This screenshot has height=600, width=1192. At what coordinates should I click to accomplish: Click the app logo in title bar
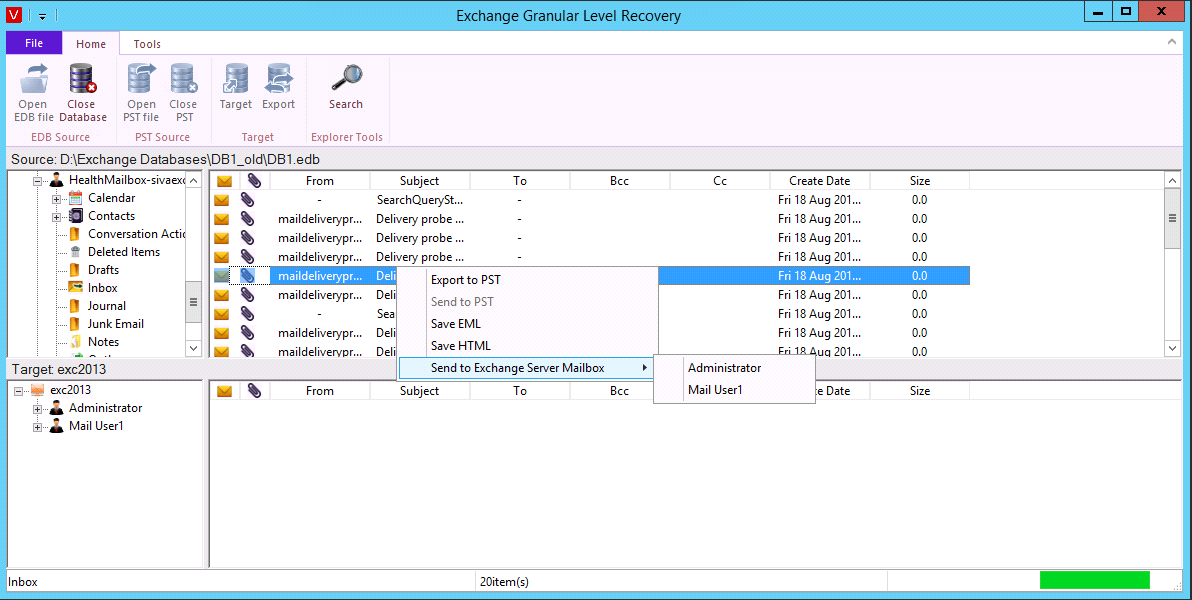point(13,15)
